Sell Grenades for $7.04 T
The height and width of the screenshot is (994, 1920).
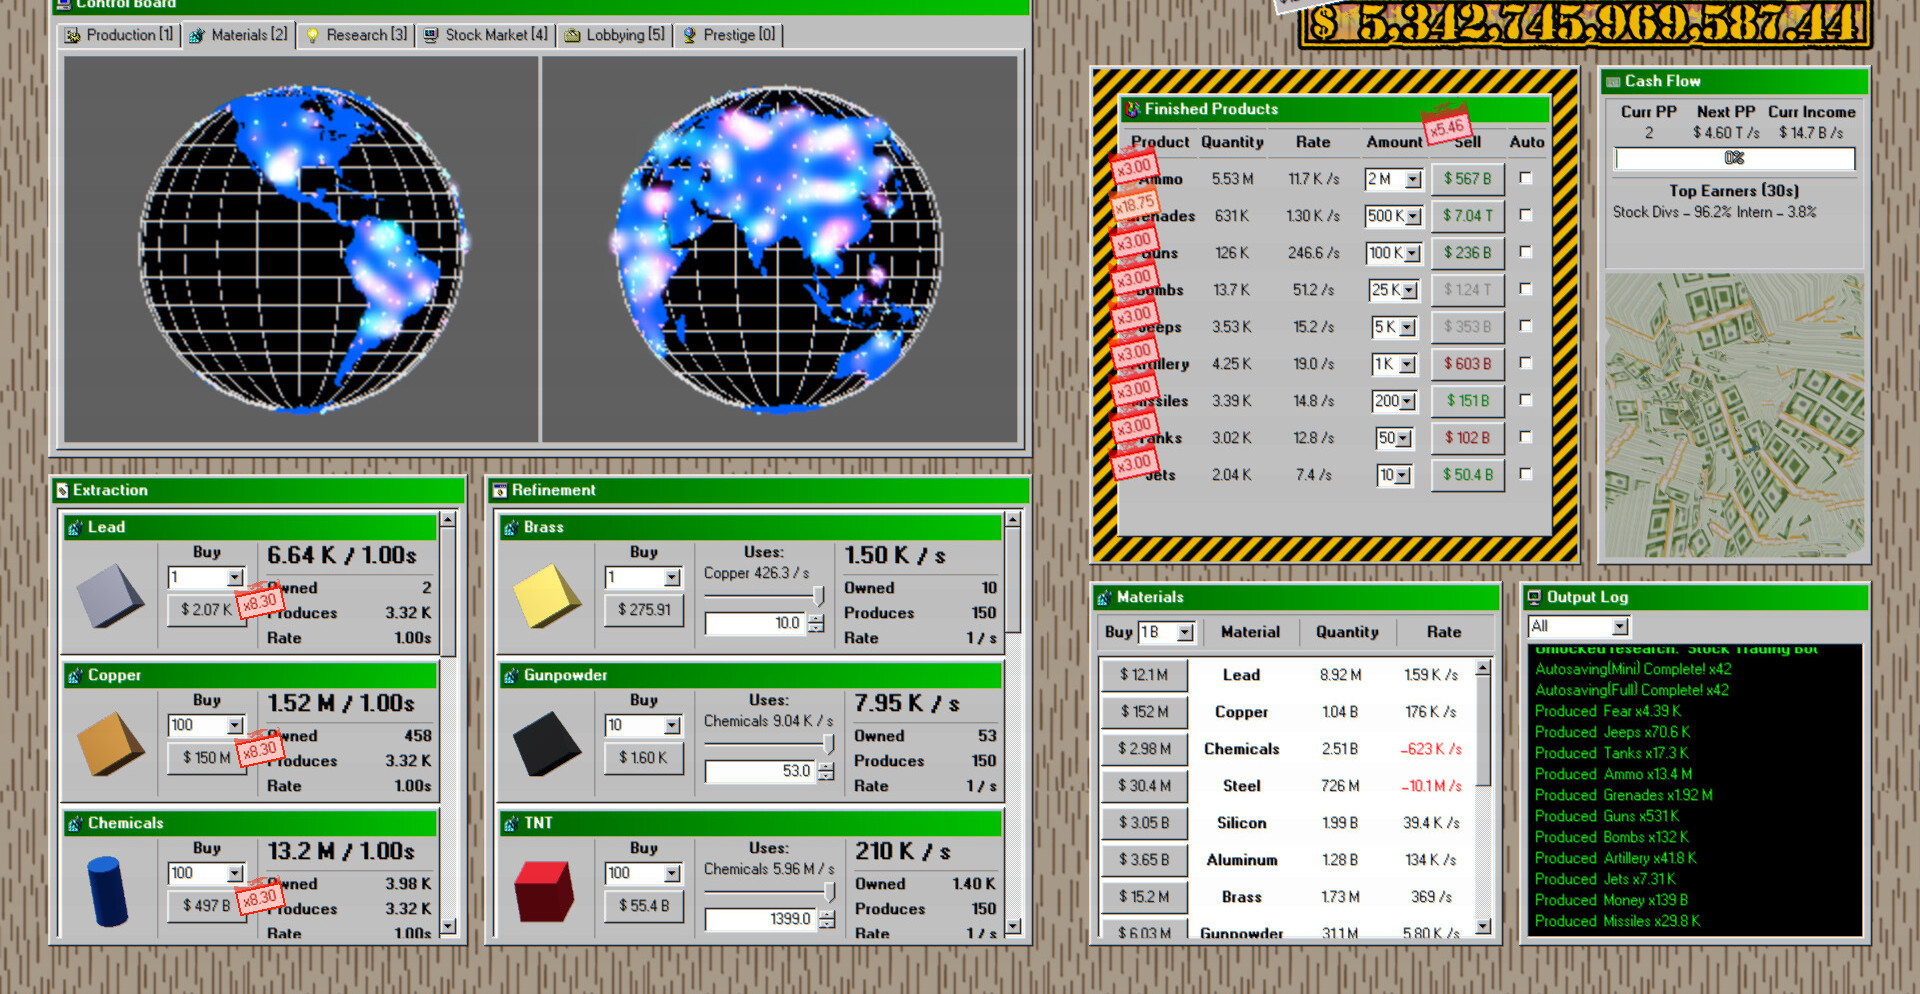coord(1467,216)
